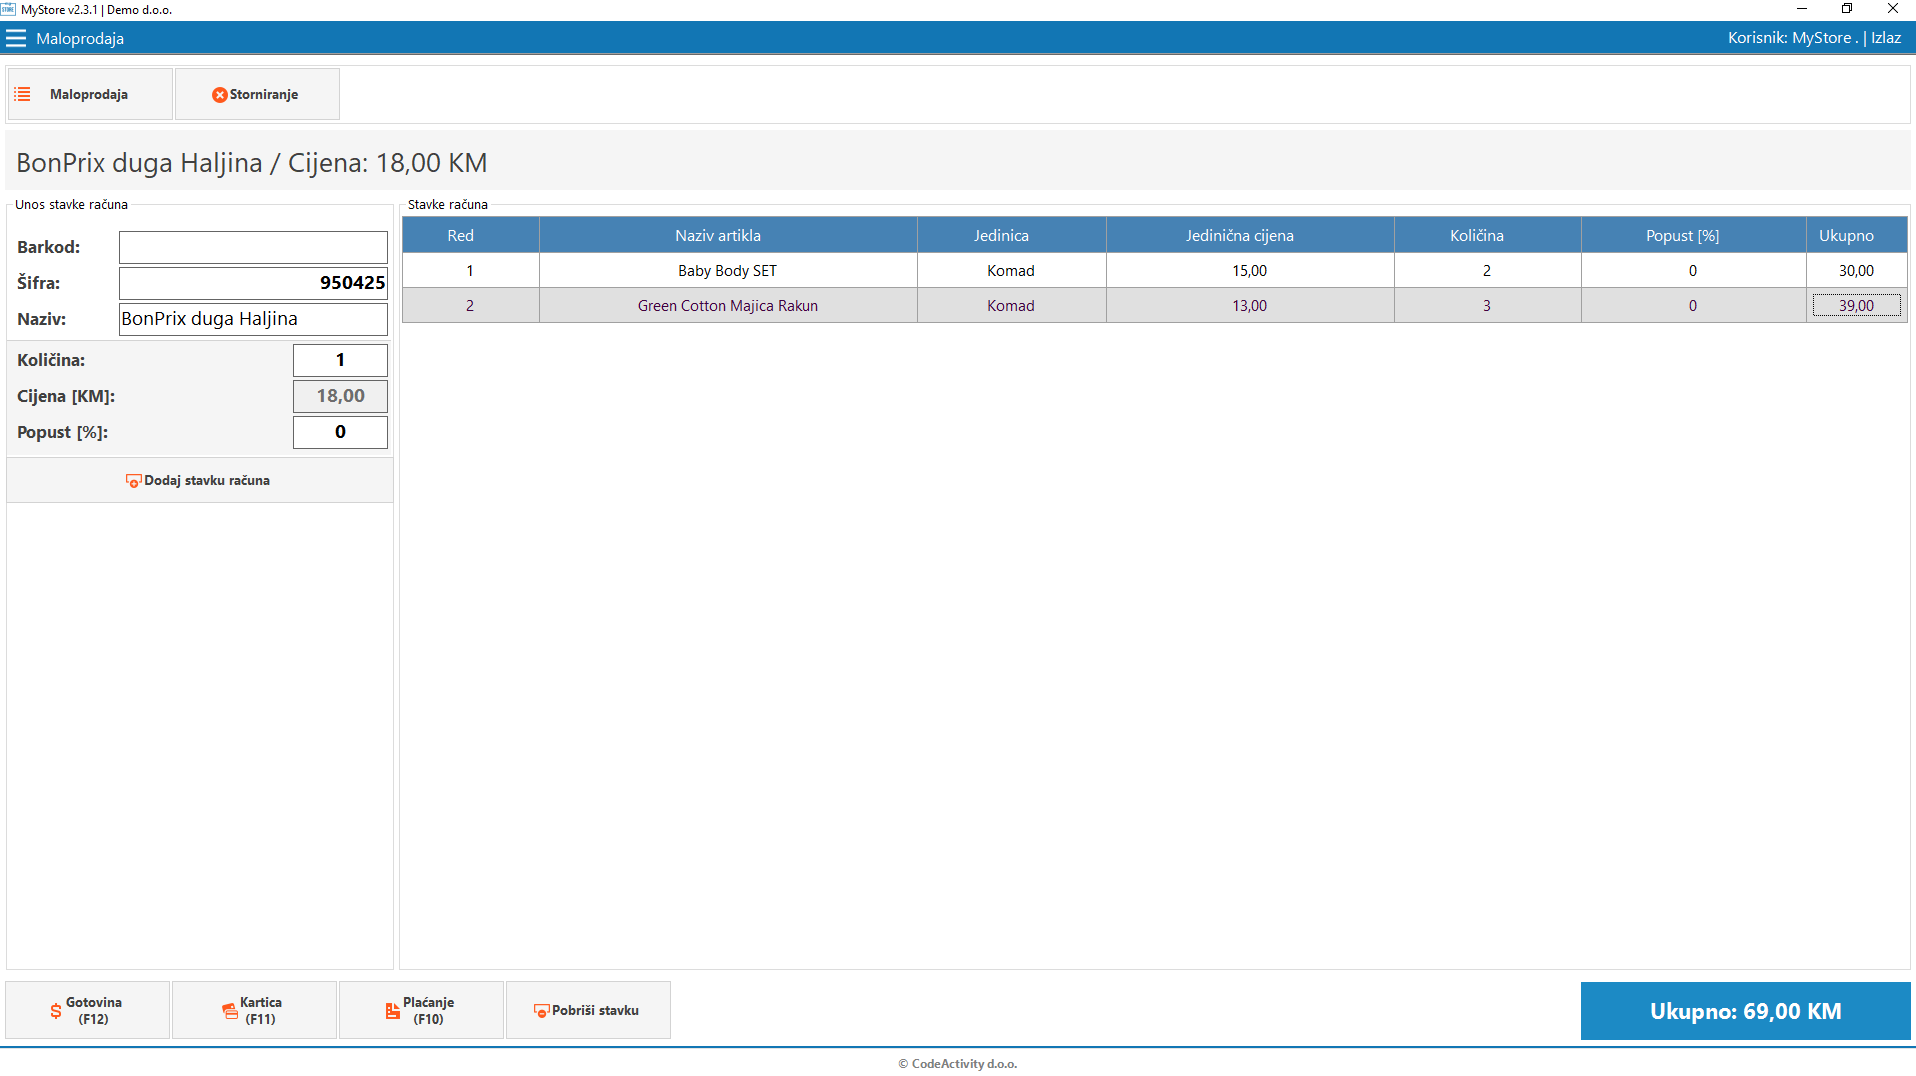Click Komad cell in Baby Body SET row
The image size is (1916, 1076).
tap(1011, 271)
